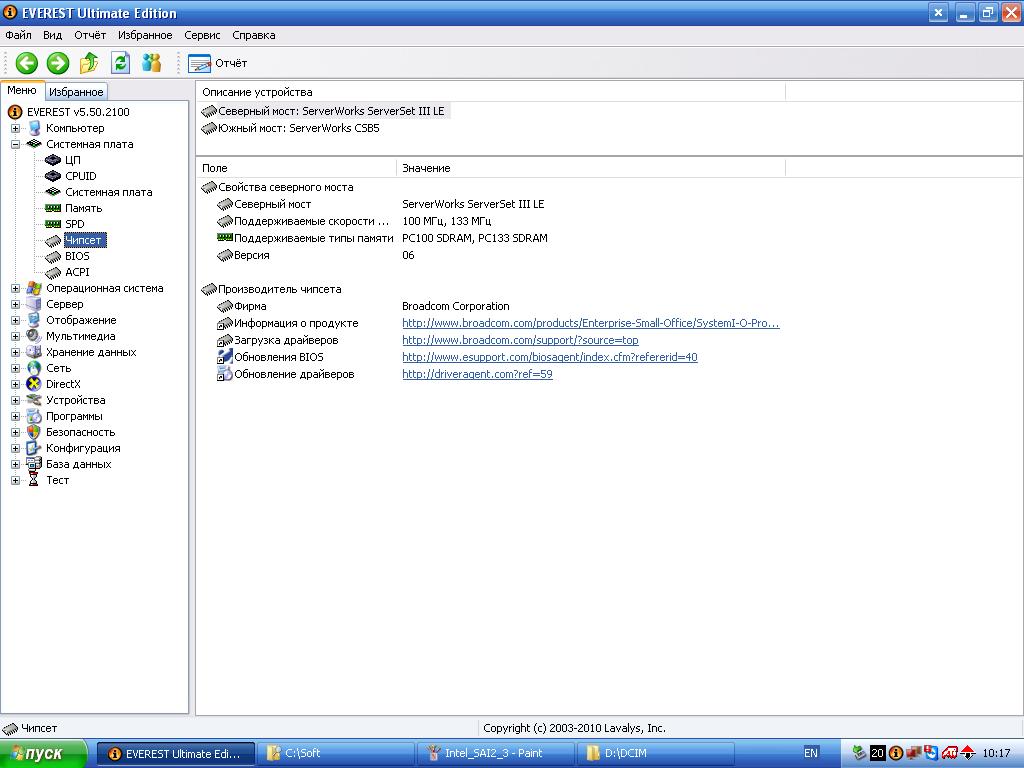Open the Файл menu
The width and height of the screenshot is (1024, 768).
(18, 35)
